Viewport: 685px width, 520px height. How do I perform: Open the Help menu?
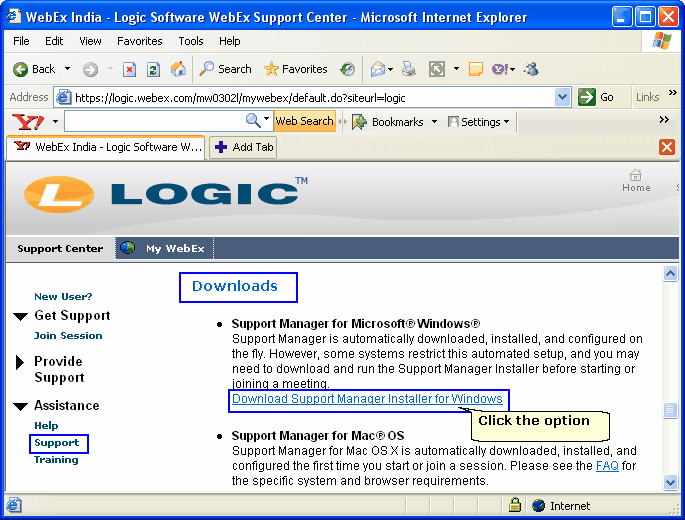tap(229, 41)
